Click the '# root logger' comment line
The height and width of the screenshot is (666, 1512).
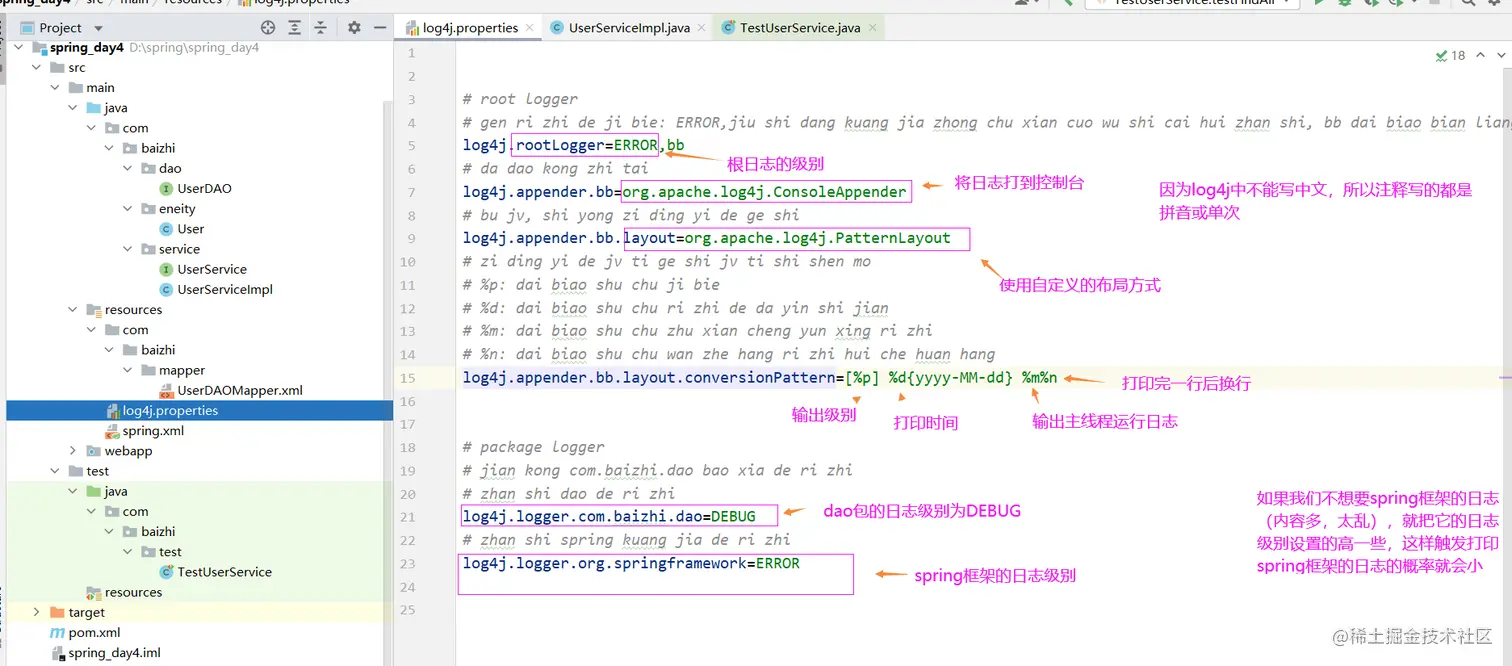[520, 99]
